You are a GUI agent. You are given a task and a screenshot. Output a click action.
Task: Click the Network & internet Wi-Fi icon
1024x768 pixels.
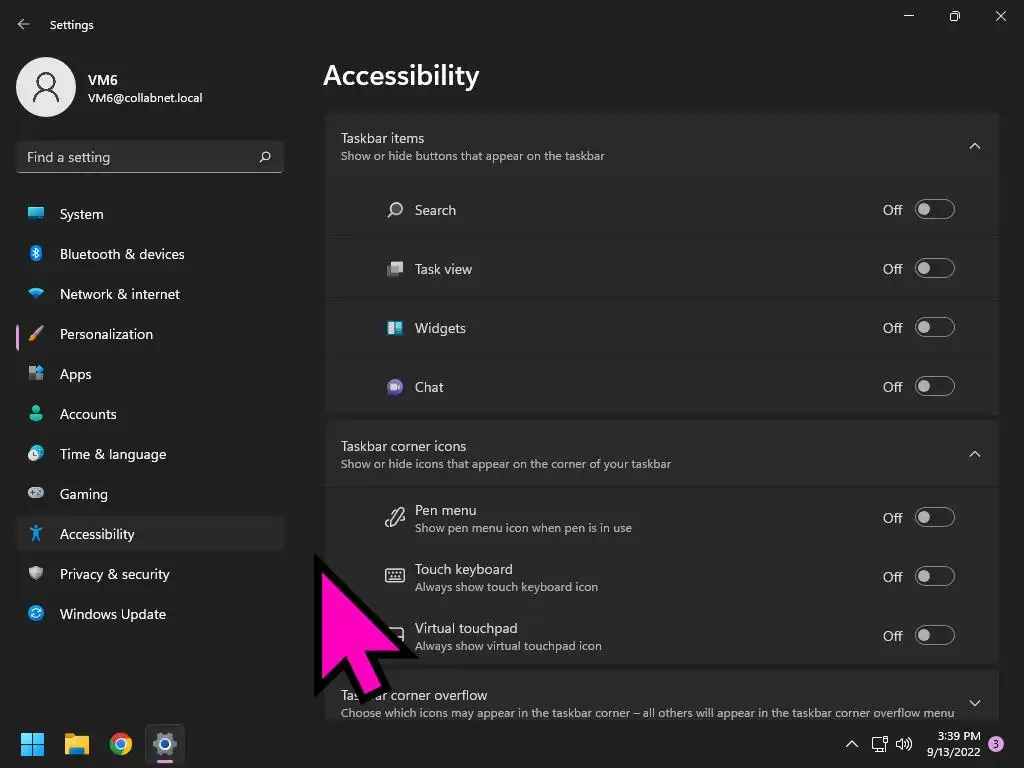click(36, 294)
